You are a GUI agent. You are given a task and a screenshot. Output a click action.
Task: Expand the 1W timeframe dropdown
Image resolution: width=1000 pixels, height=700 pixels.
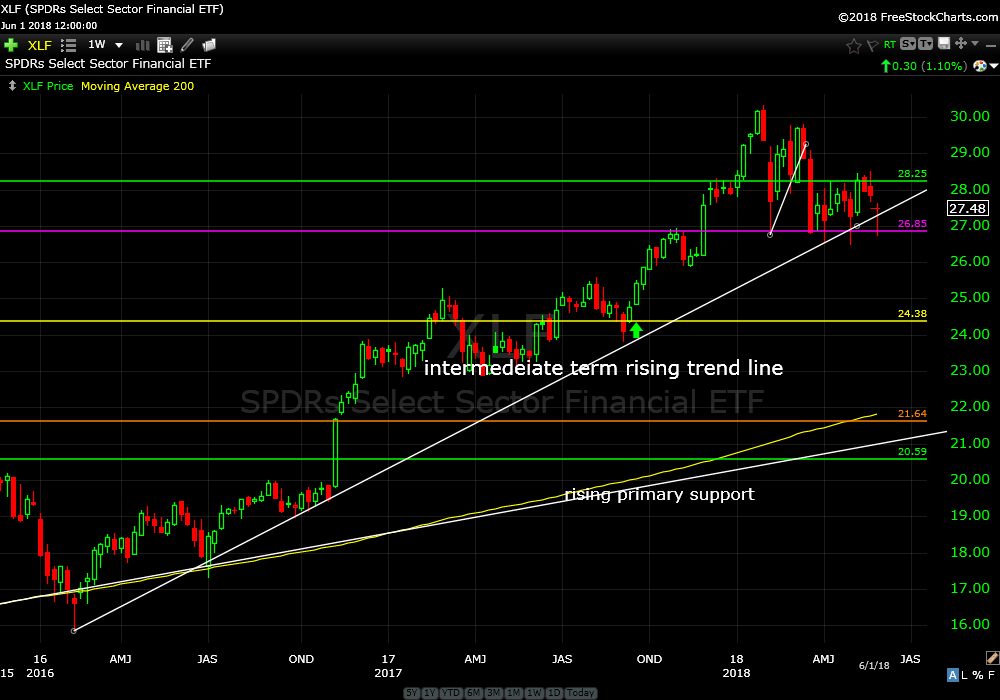118,45
